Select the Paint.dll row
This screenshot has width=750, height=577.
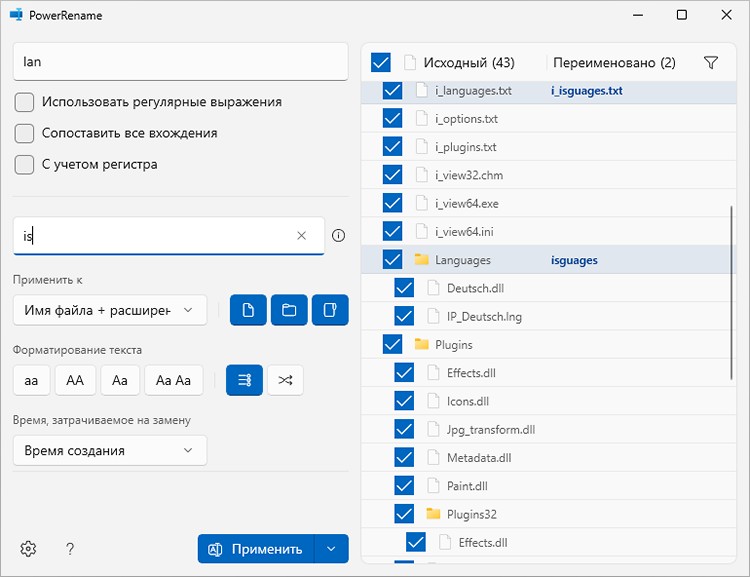click(548, 486)
